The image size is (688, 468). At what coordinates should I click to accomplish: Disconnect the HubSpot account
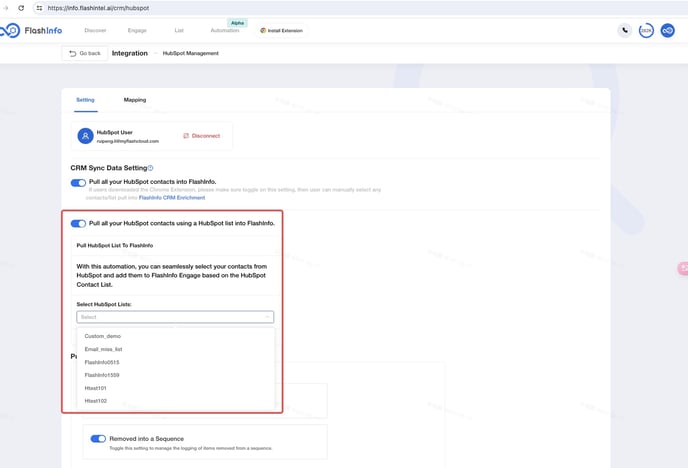click(x=201, y=136)
